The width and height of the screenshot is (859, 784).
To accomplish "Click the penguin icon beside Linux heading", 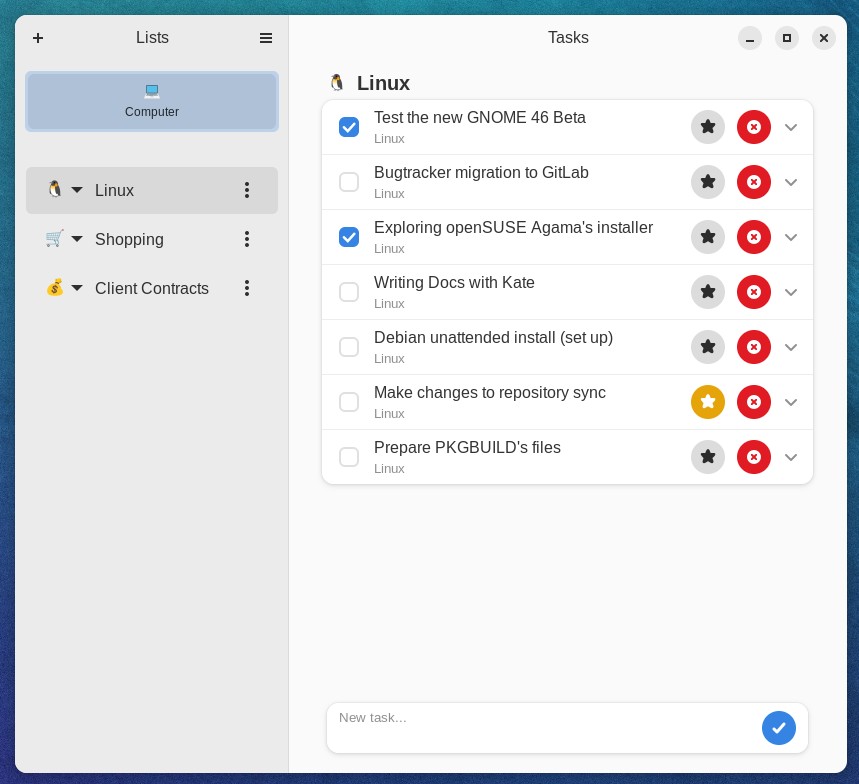I will click(x=337, y=83).
